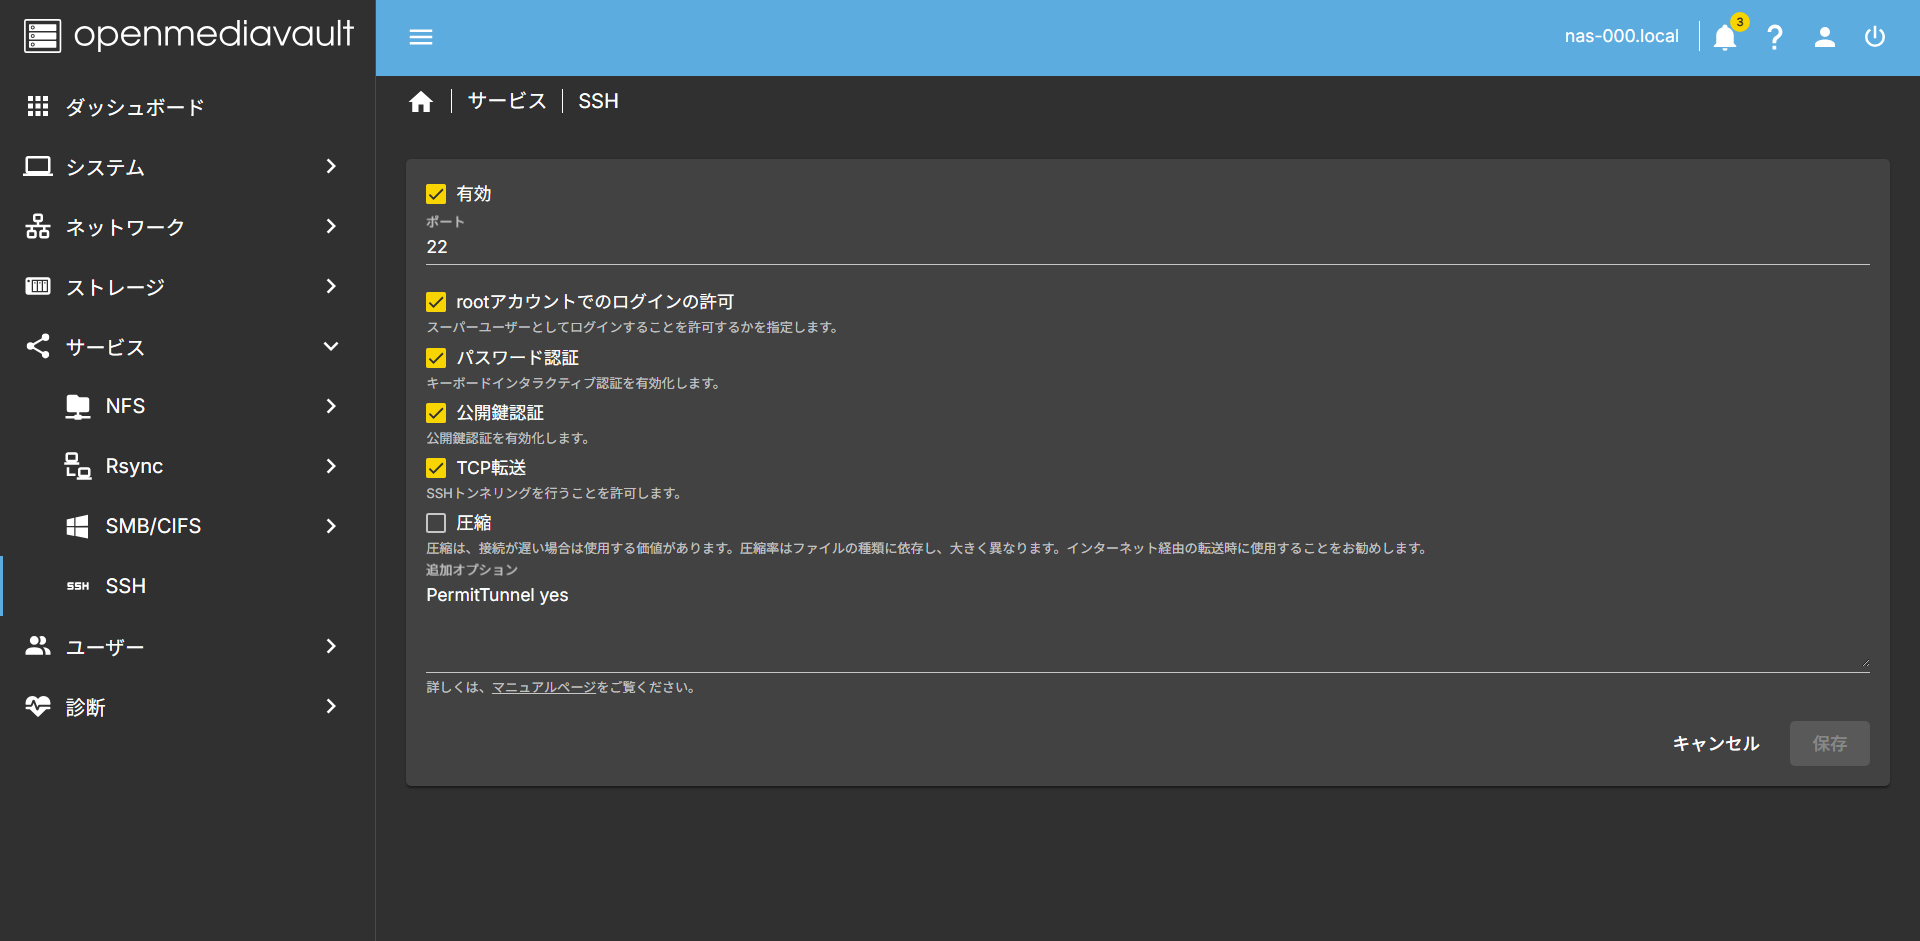1920x941 pixels.
Task: Click the hamburger menu icon
Action: (x=421, y=37)
